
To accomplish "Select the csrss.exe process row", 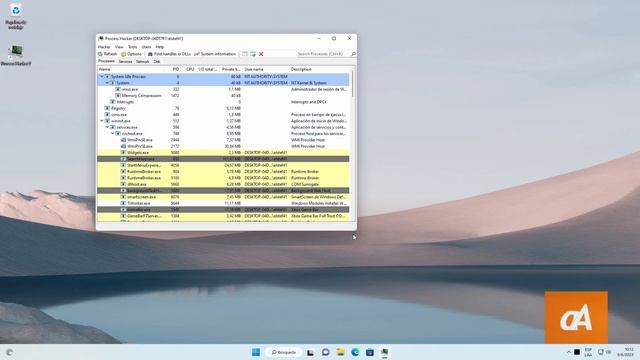I will 223,115.
